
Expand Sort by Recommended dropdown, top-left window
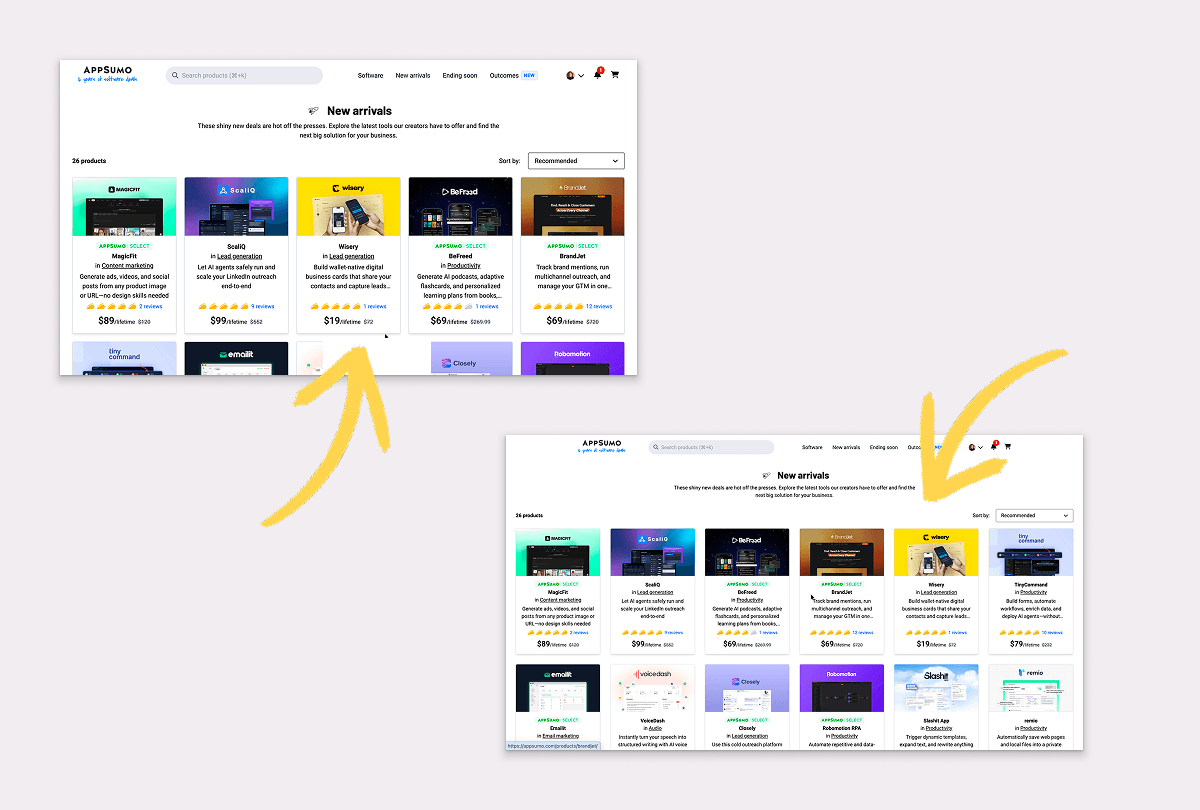point(577,160)
